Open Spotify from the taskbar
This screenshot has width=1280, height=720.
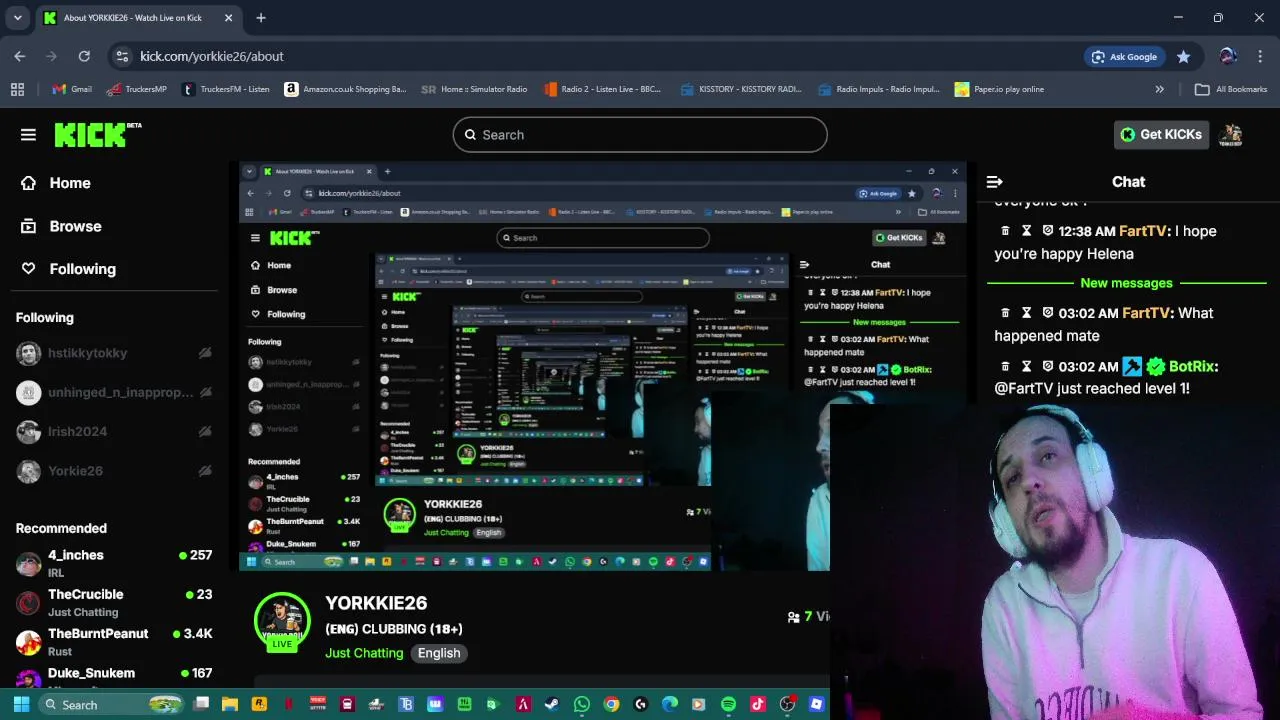[x=728, y=704]
